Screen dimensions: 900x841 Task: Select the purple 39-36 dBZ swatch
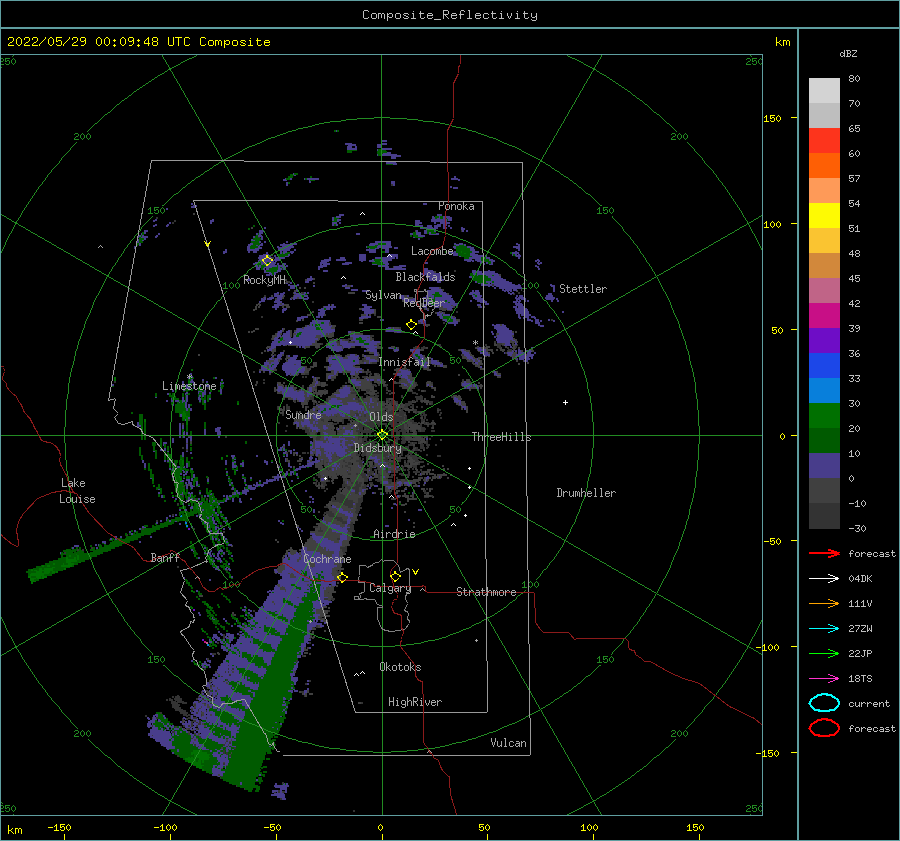(x=824, y=341)
